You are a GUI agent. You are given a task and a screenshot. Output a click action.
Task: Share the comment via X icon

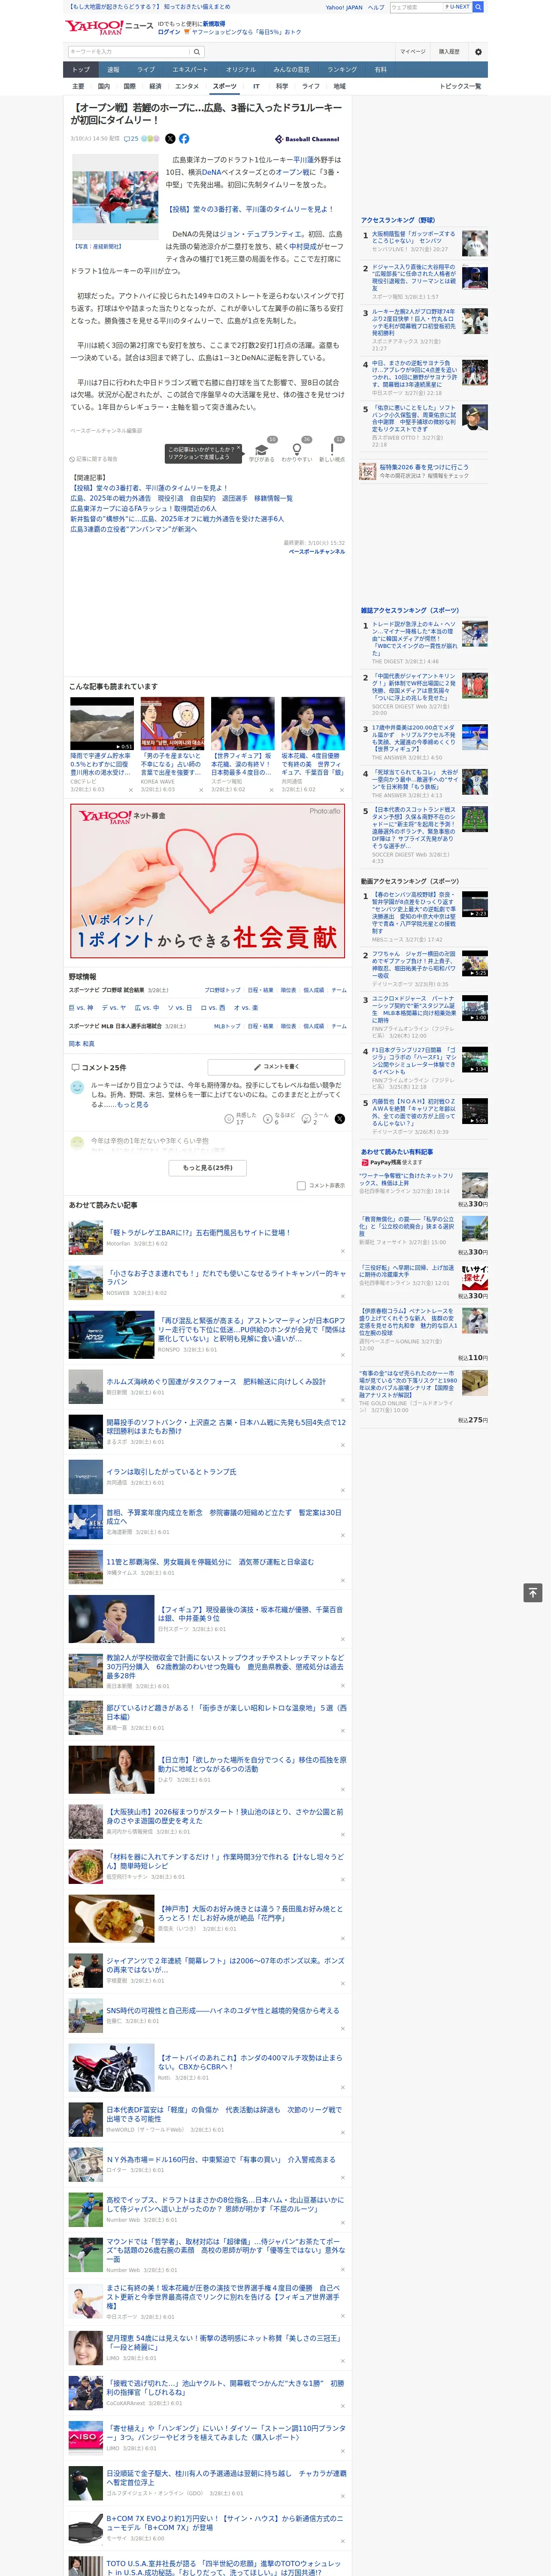tap(340, 1119)
